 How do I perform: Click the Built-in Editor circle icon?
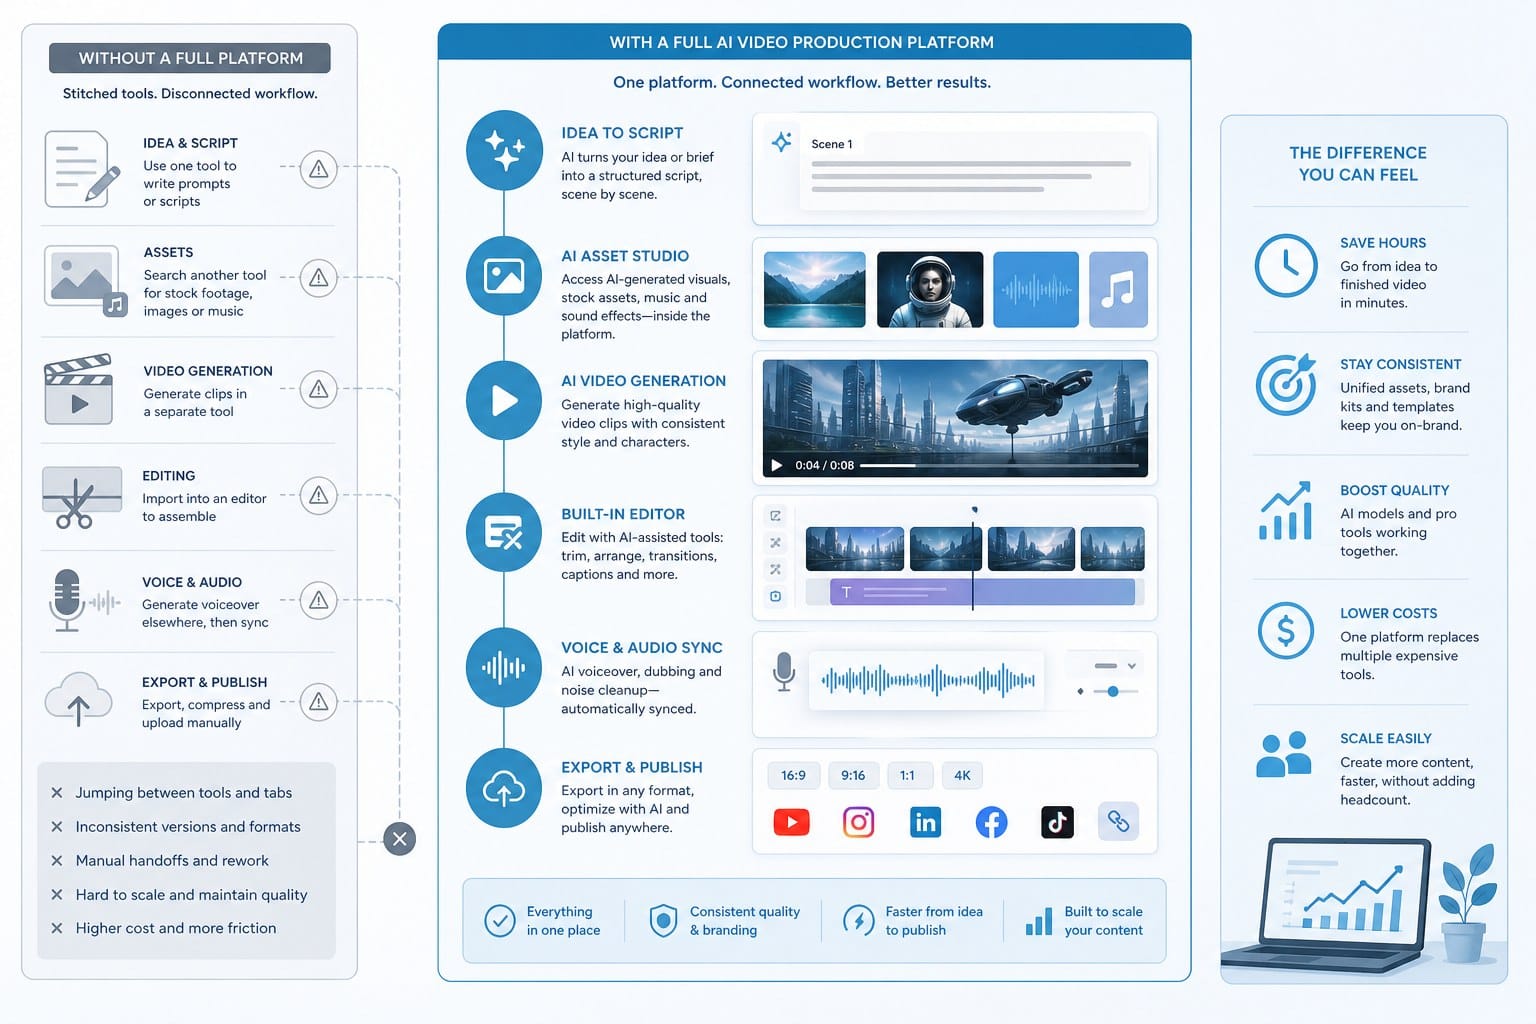[x=504, y=533]
